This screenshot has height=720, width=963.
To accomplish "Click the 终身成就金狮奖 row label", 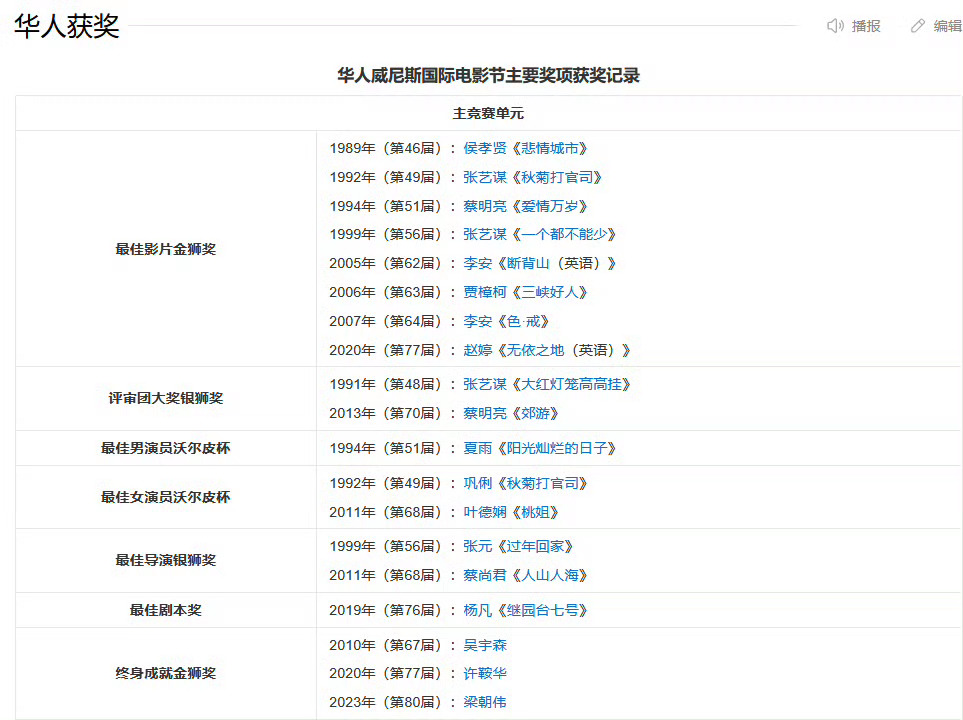I will click(x=166, y=673).
